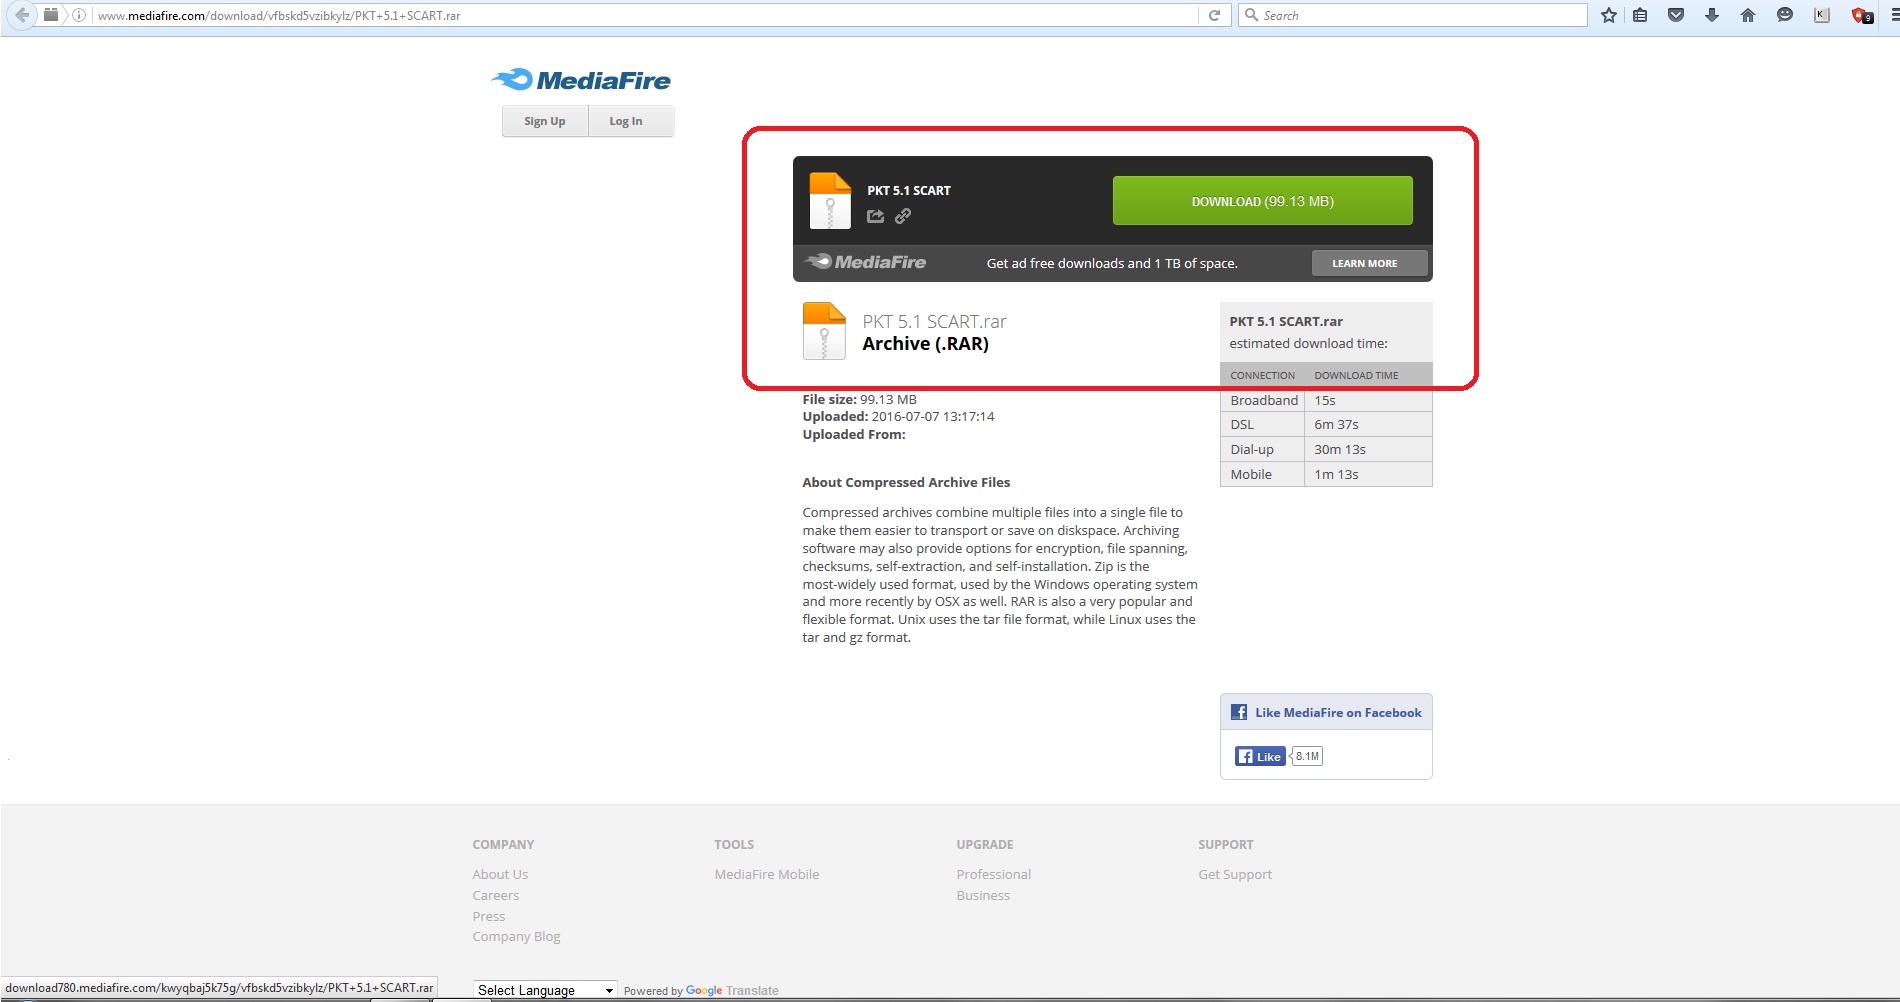1900x1002 pixels.
Task: Click the grey MediaFire logo in ad banner
Action: (x=866, y=262)
